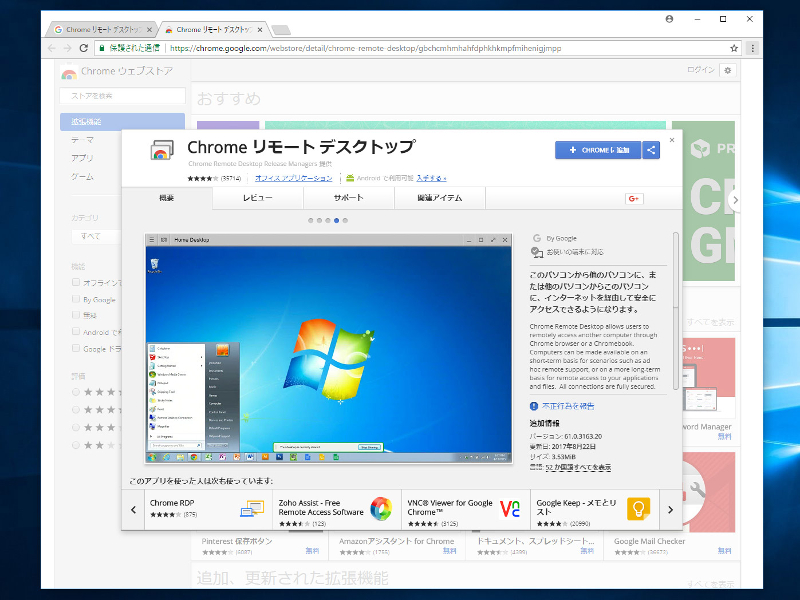Open the web store settings gear
Screen dimensions: 800x600
point(728,70)
